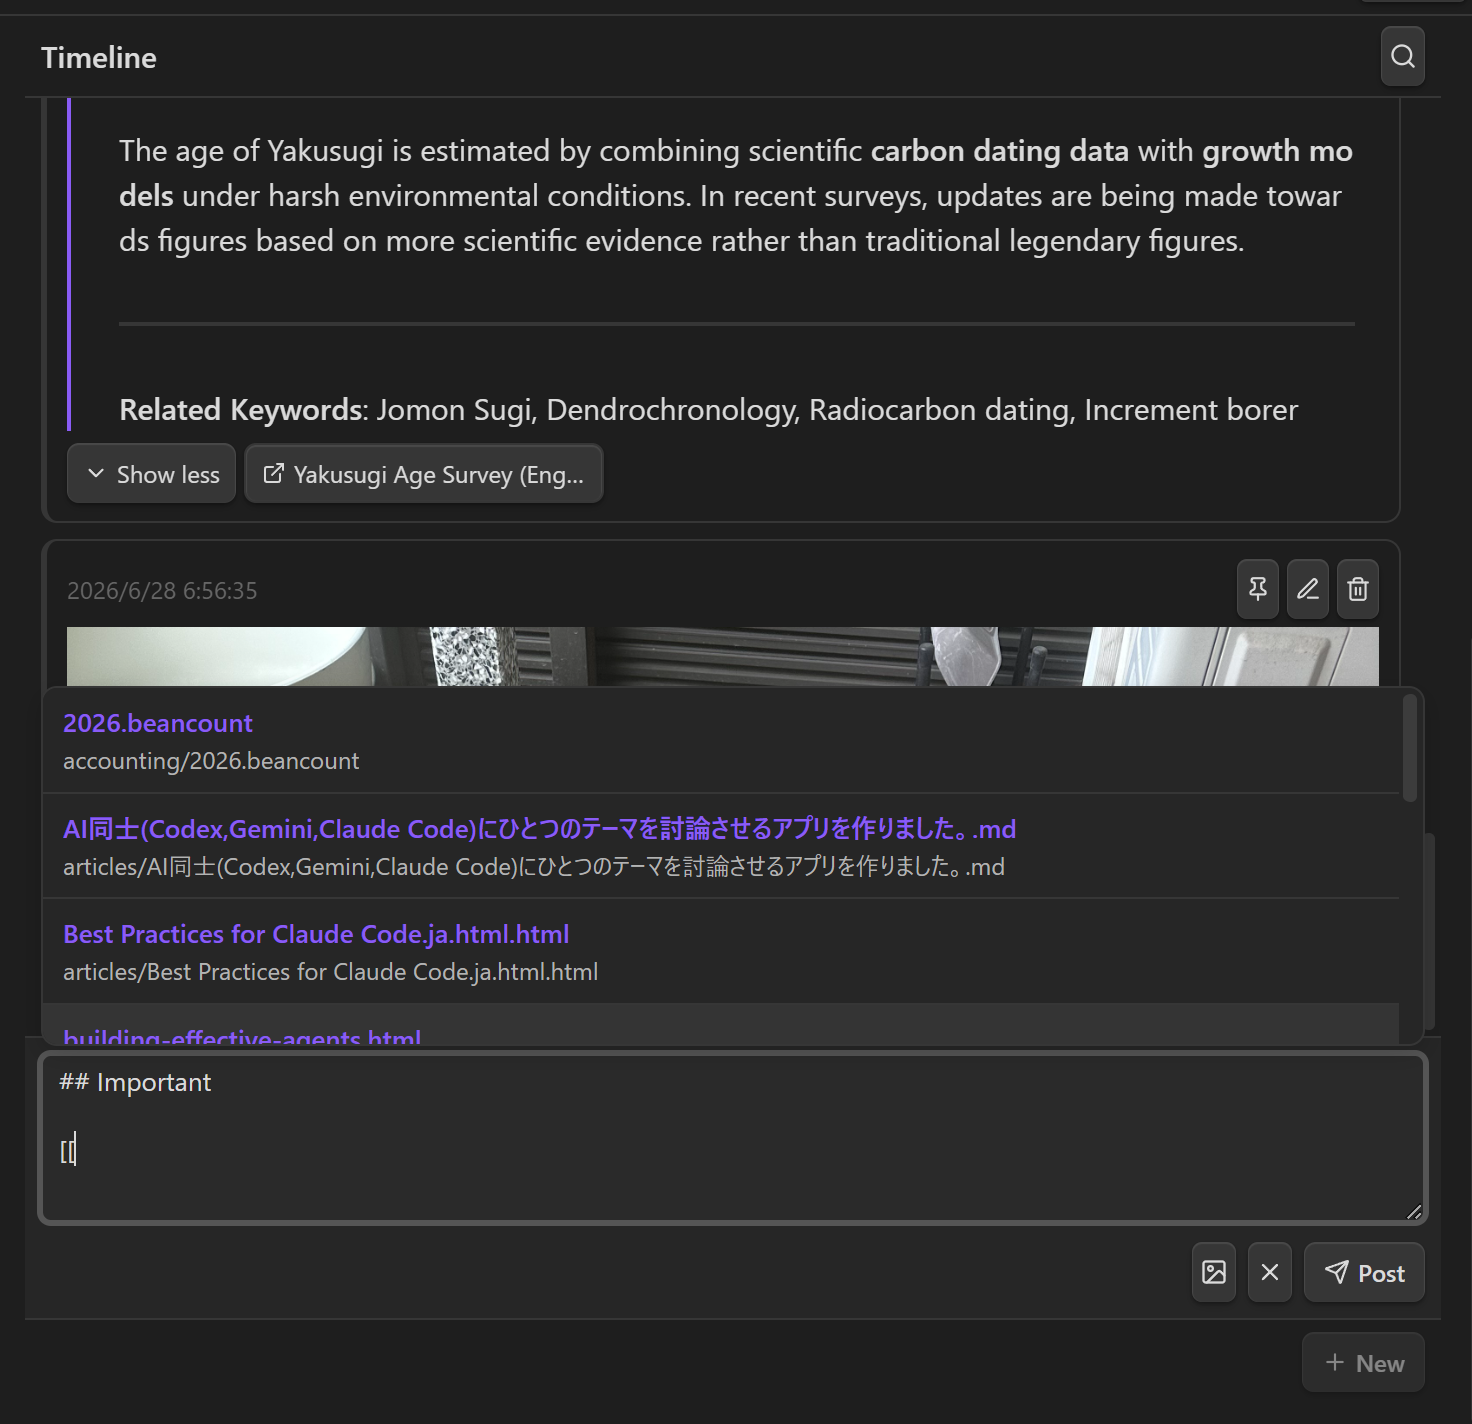This screenshot has height=1424, width=1472.
Task: Click the Timeline panel heading
Action: point(99,58)
